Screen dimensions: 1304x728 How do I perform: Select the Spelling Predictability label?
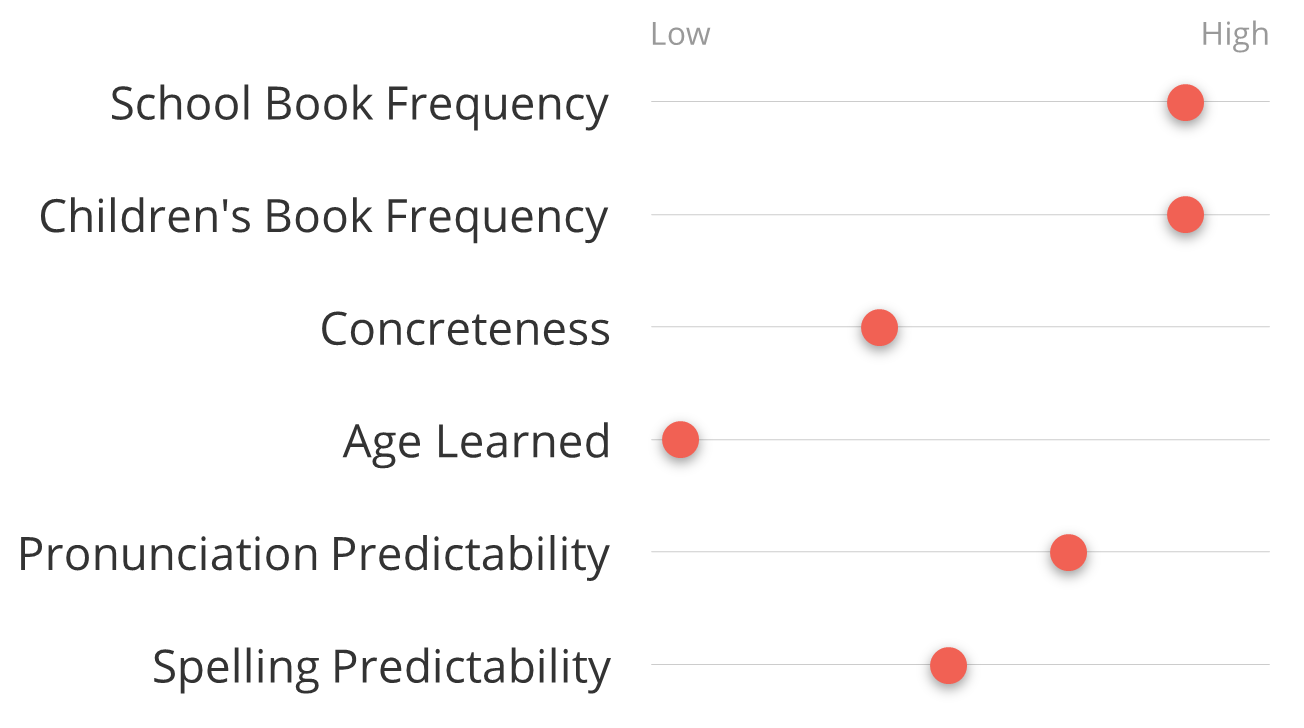tap(381, 667)
